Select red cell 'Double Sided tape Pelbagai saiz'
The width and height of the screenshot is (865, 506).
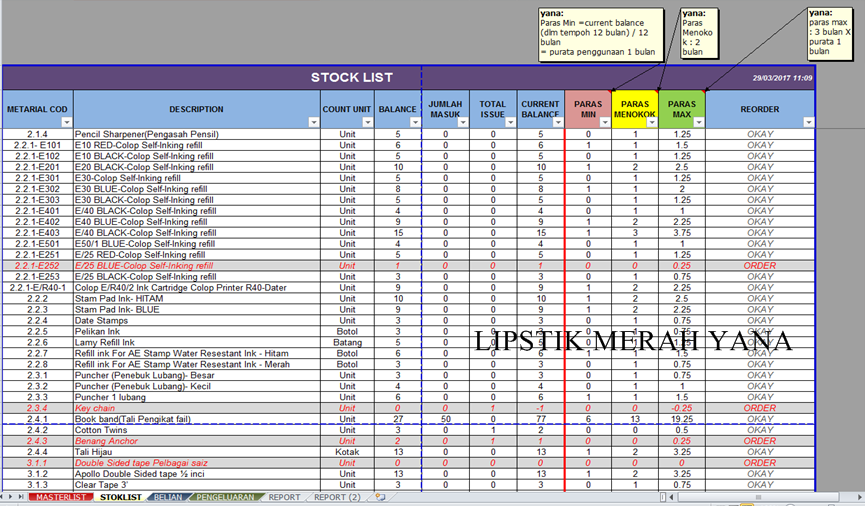[196, 463]
